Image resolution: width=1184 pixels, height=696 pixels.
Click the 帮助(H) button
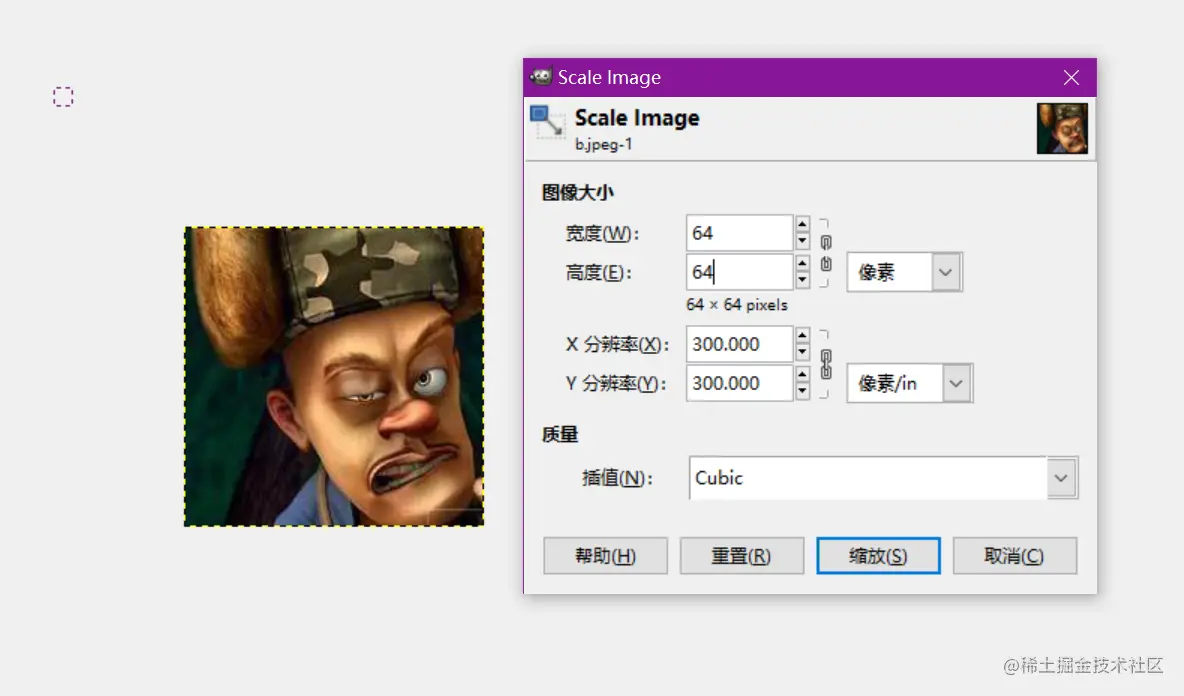pos(605,556)
